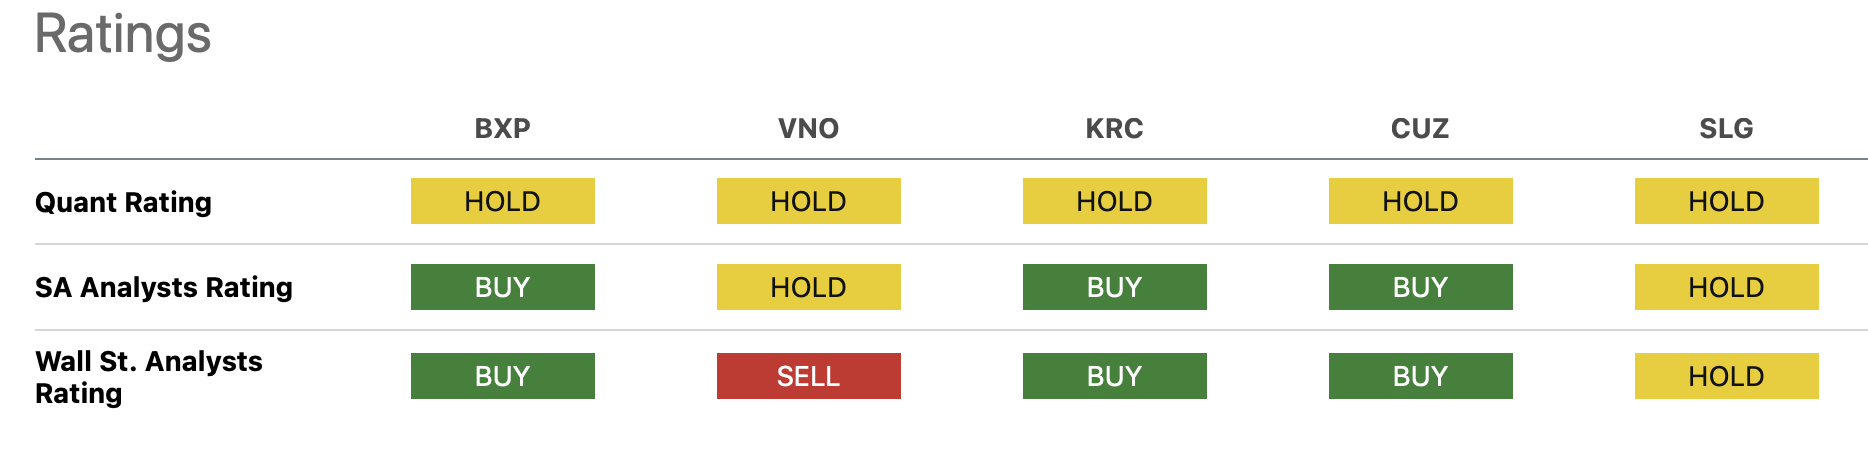Image resolution: width=1868 pixels, height=460 pixels.
Task: Open the VNO ticker link
Action: [808, 129]
